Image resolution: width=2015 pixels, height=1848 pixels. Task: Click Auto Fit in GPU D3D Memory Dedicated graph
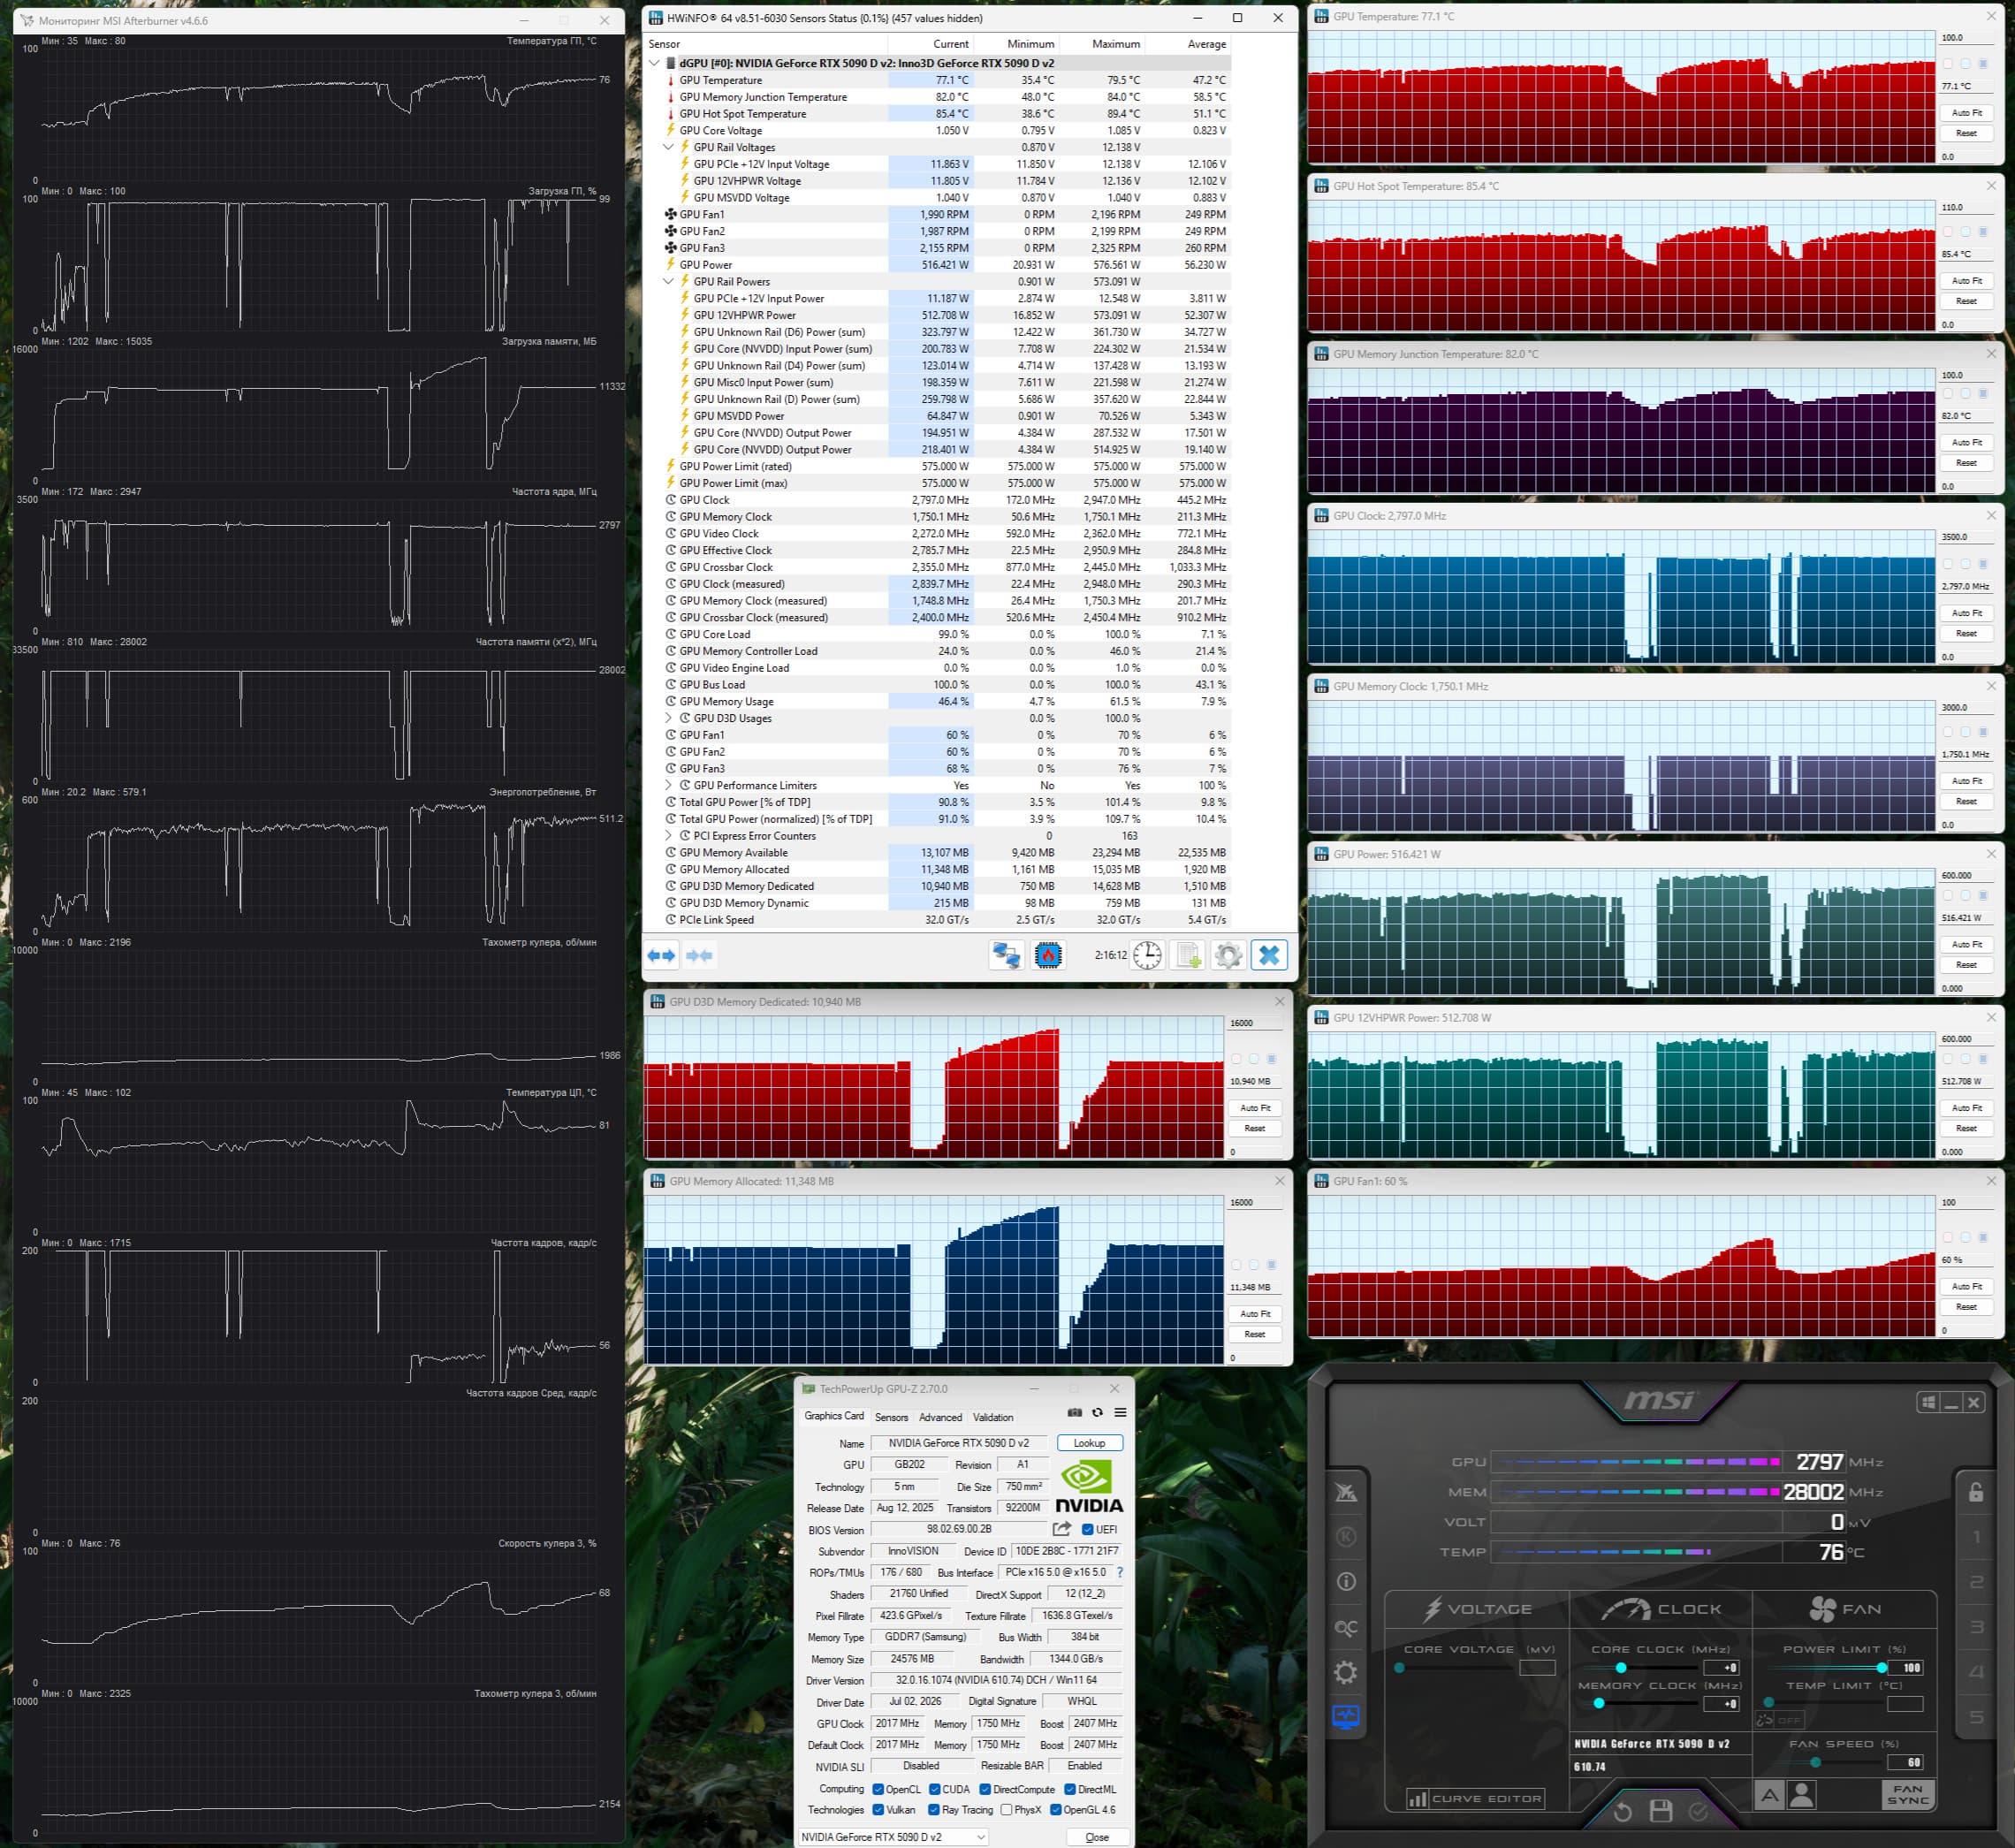(x=1255, y=1108)
